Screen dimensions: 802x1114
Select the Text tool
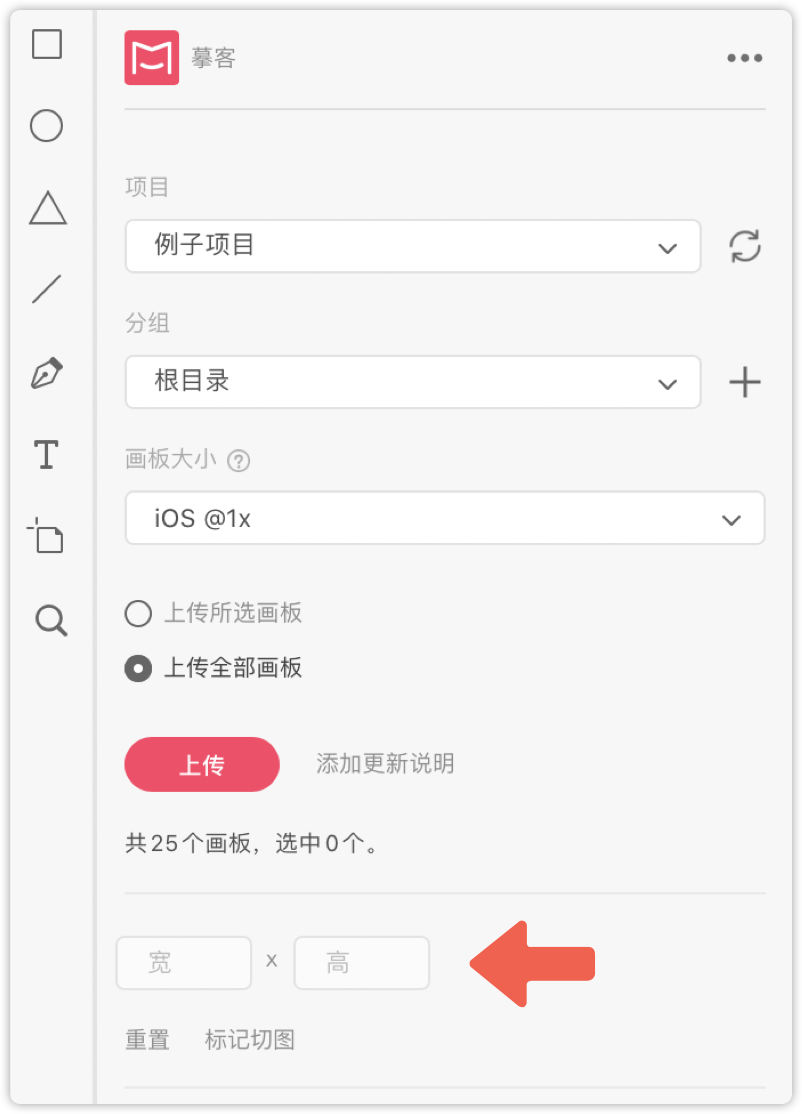click(x=47, y=455)
